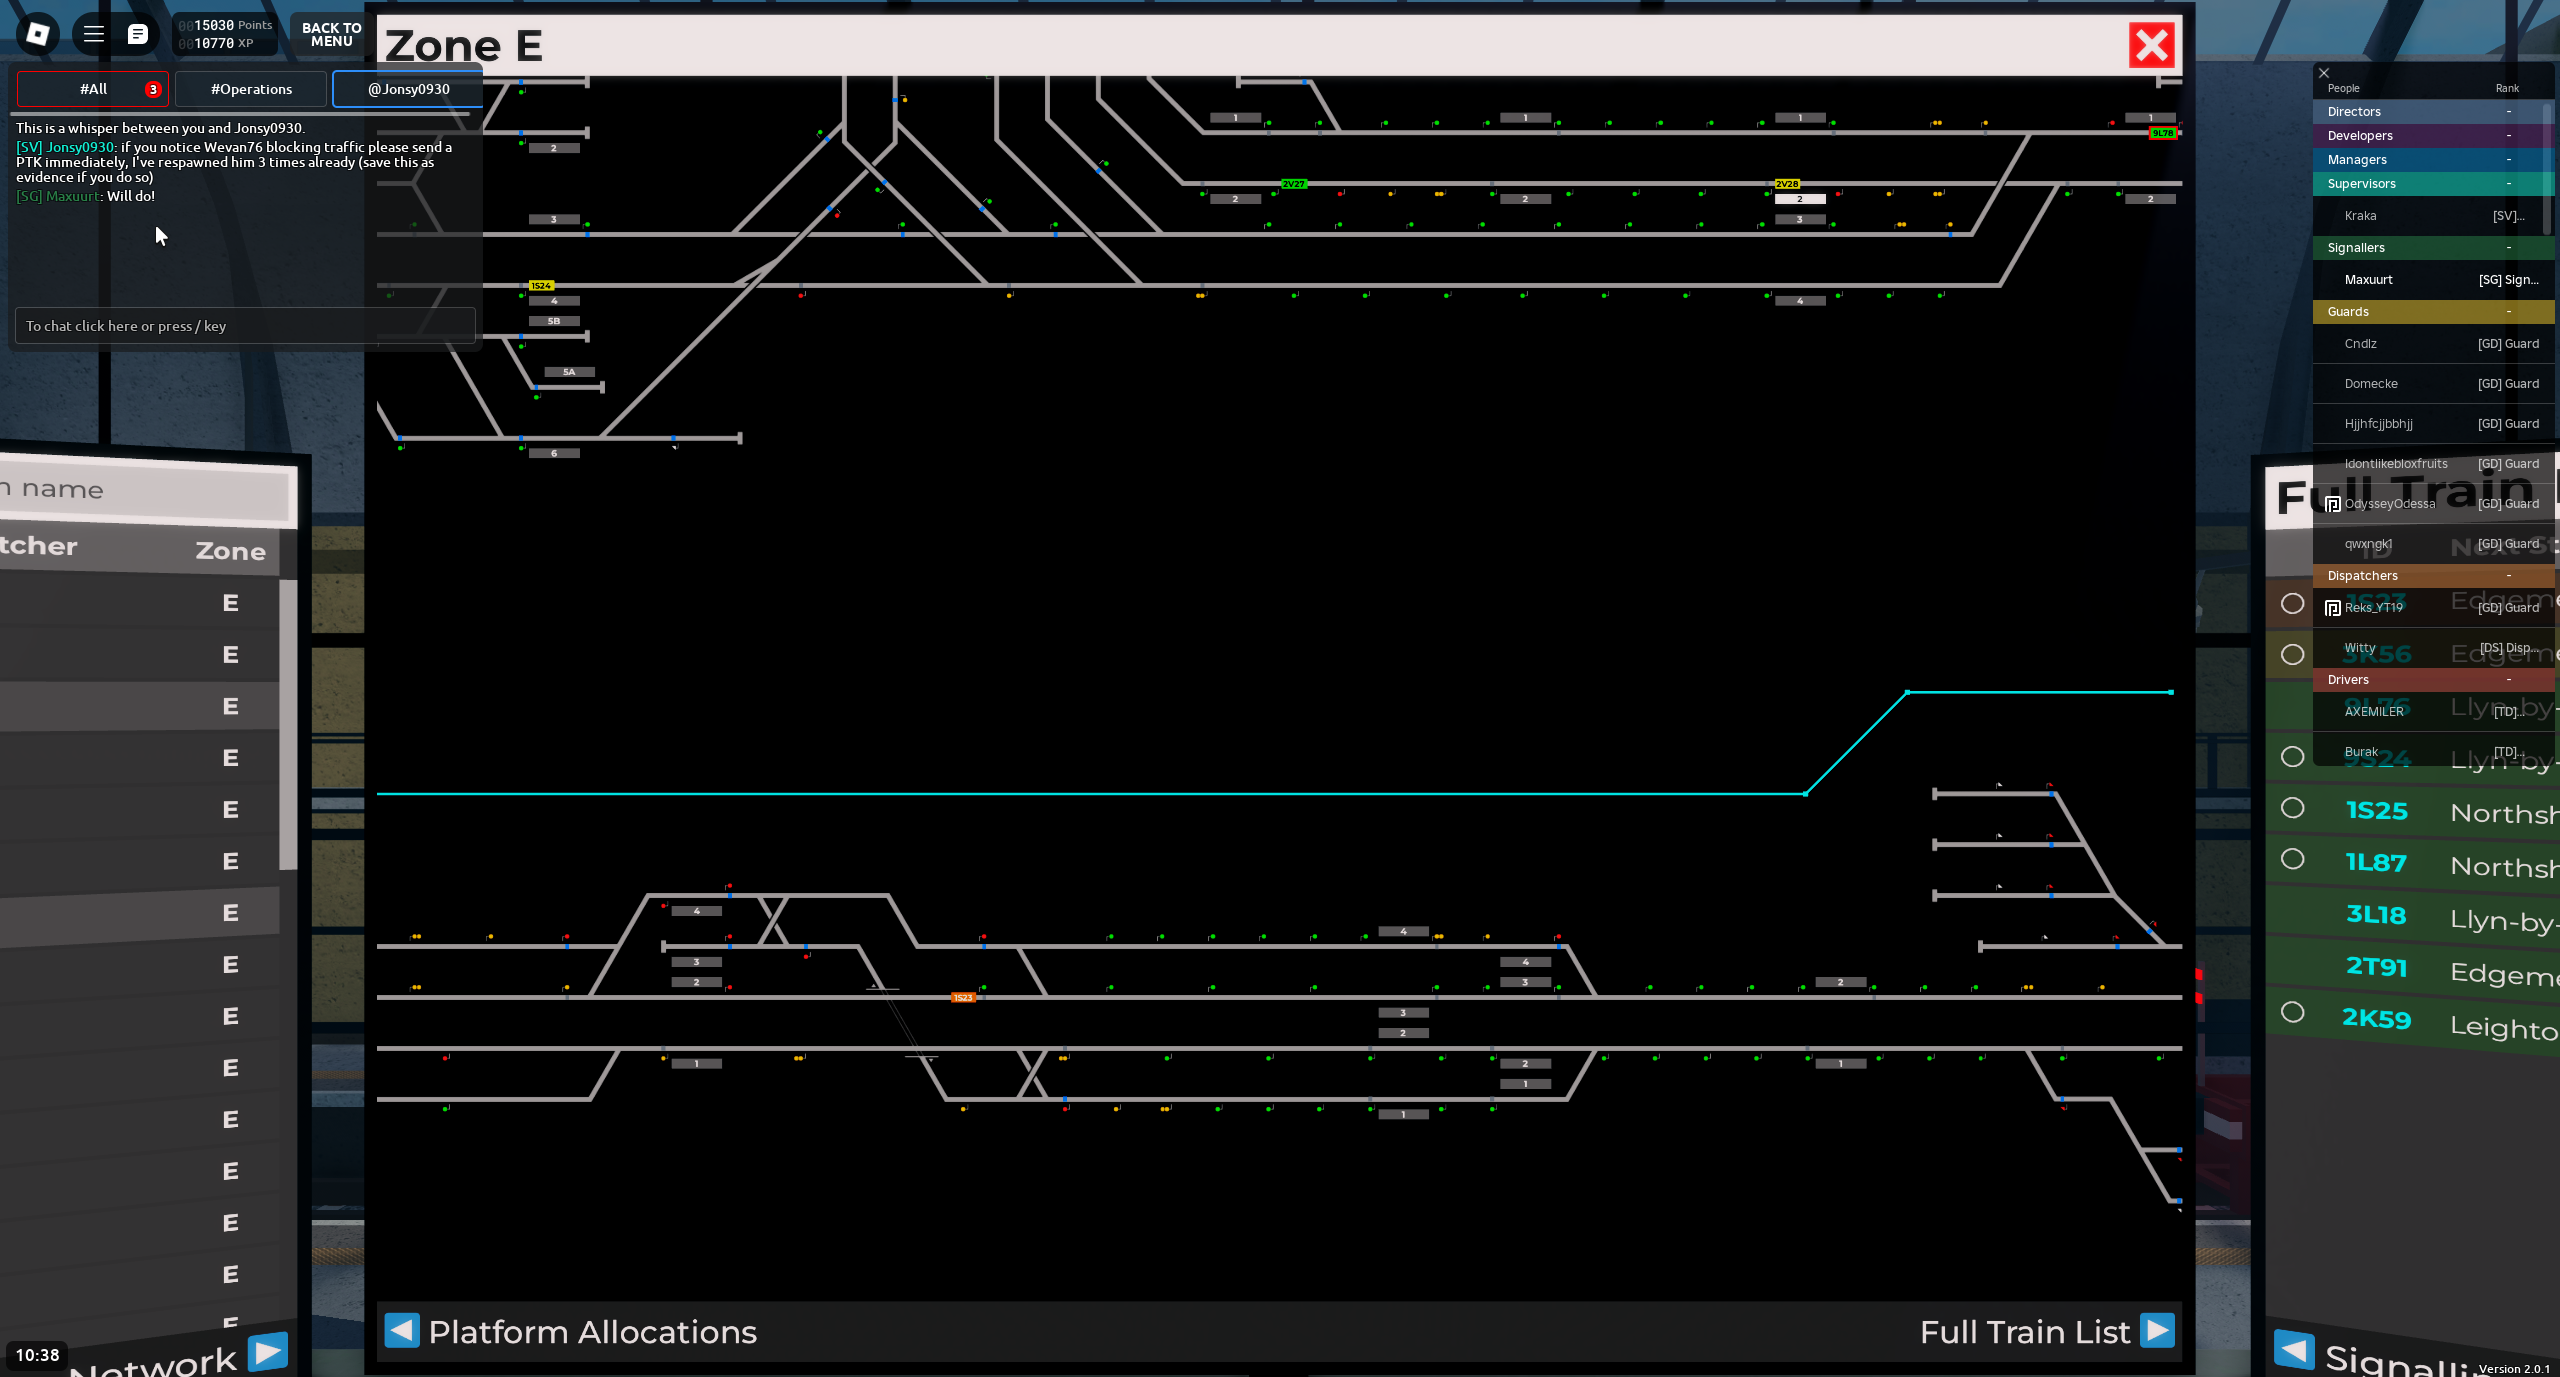Click the Signalling left arrow icon
This screenshot has height=1377, width=2560.
pyautogui.click(x=2294, y=1349)
